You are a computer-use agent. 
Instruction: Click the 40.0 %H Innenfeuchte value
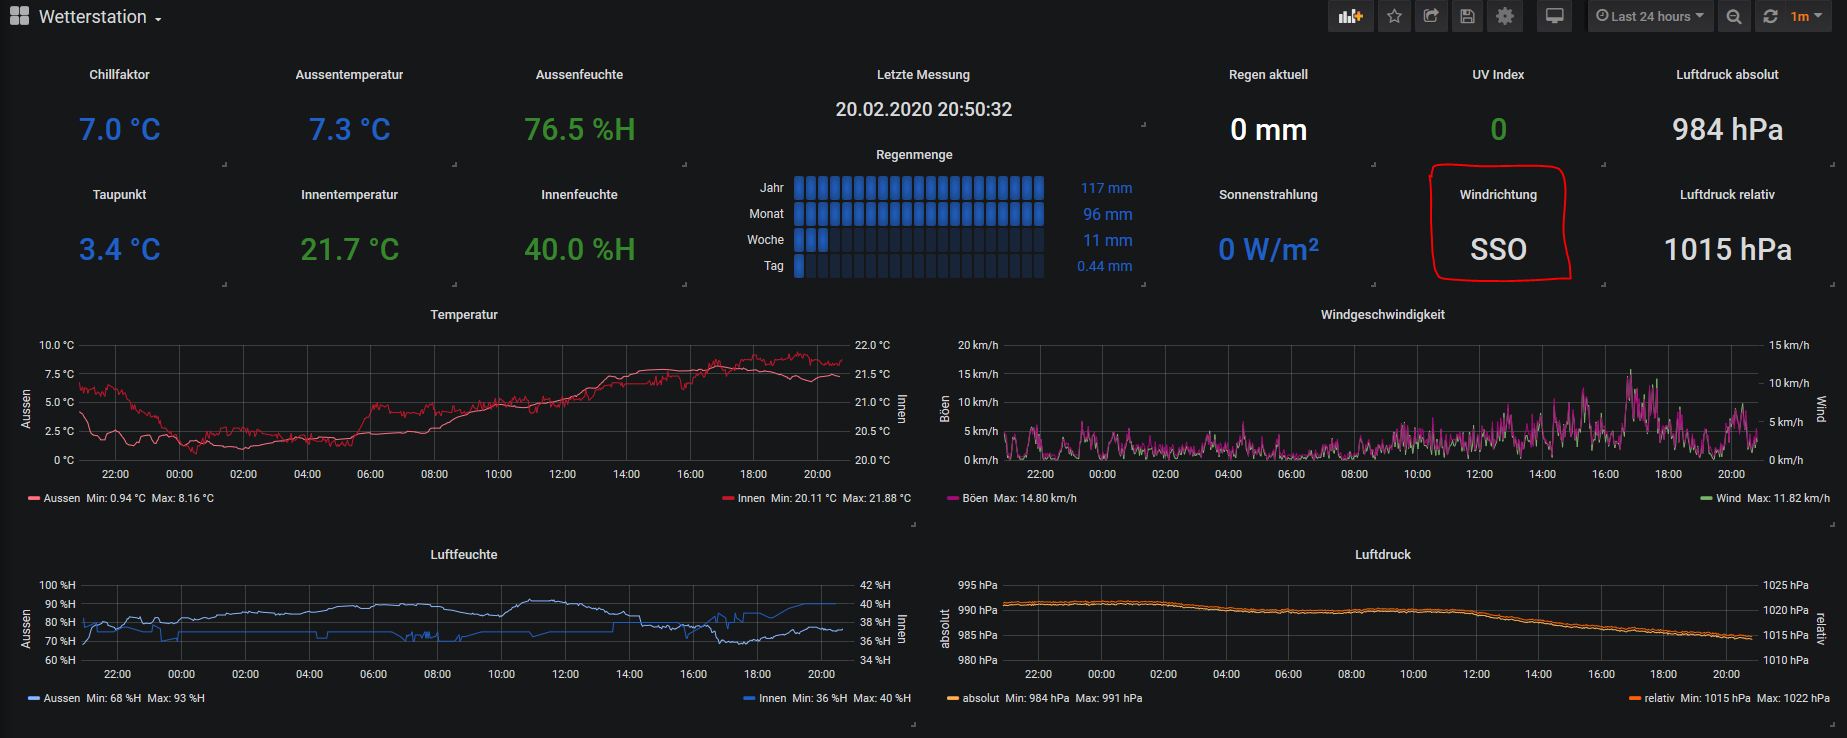point(579,249)
